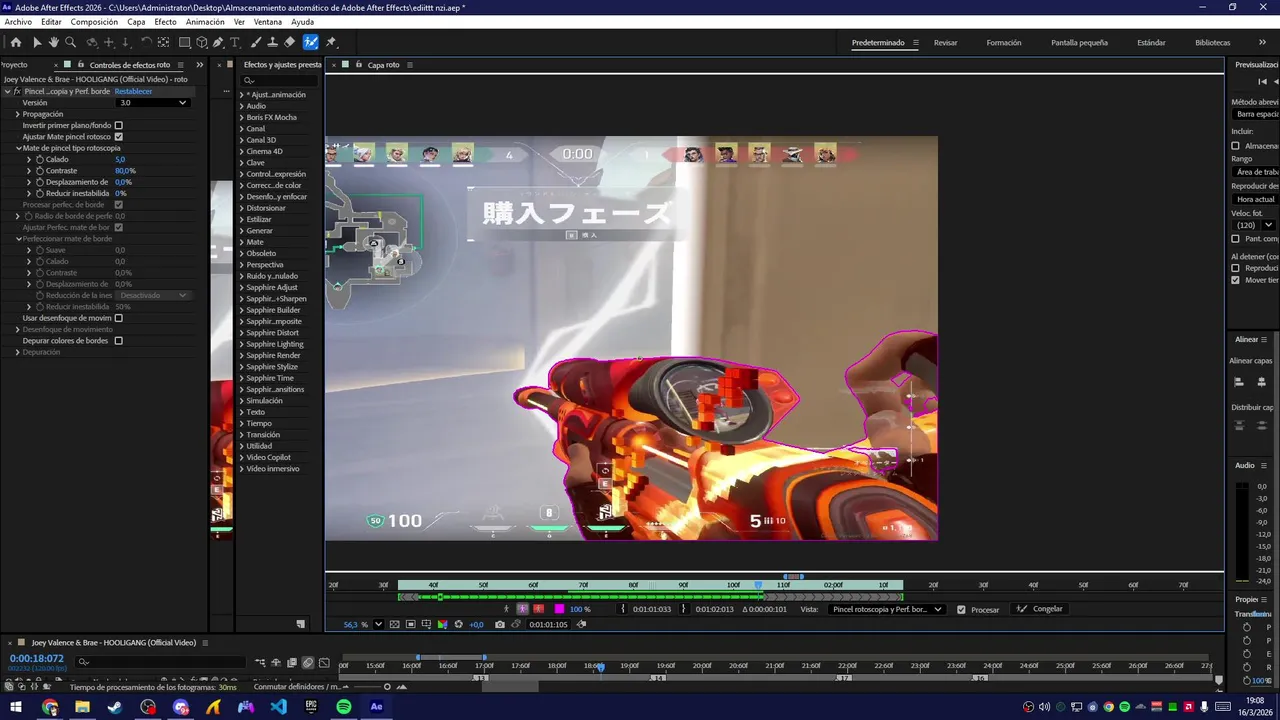
Task: Expand the Distorsionar effects category
Action: click(x=241, y=208)
